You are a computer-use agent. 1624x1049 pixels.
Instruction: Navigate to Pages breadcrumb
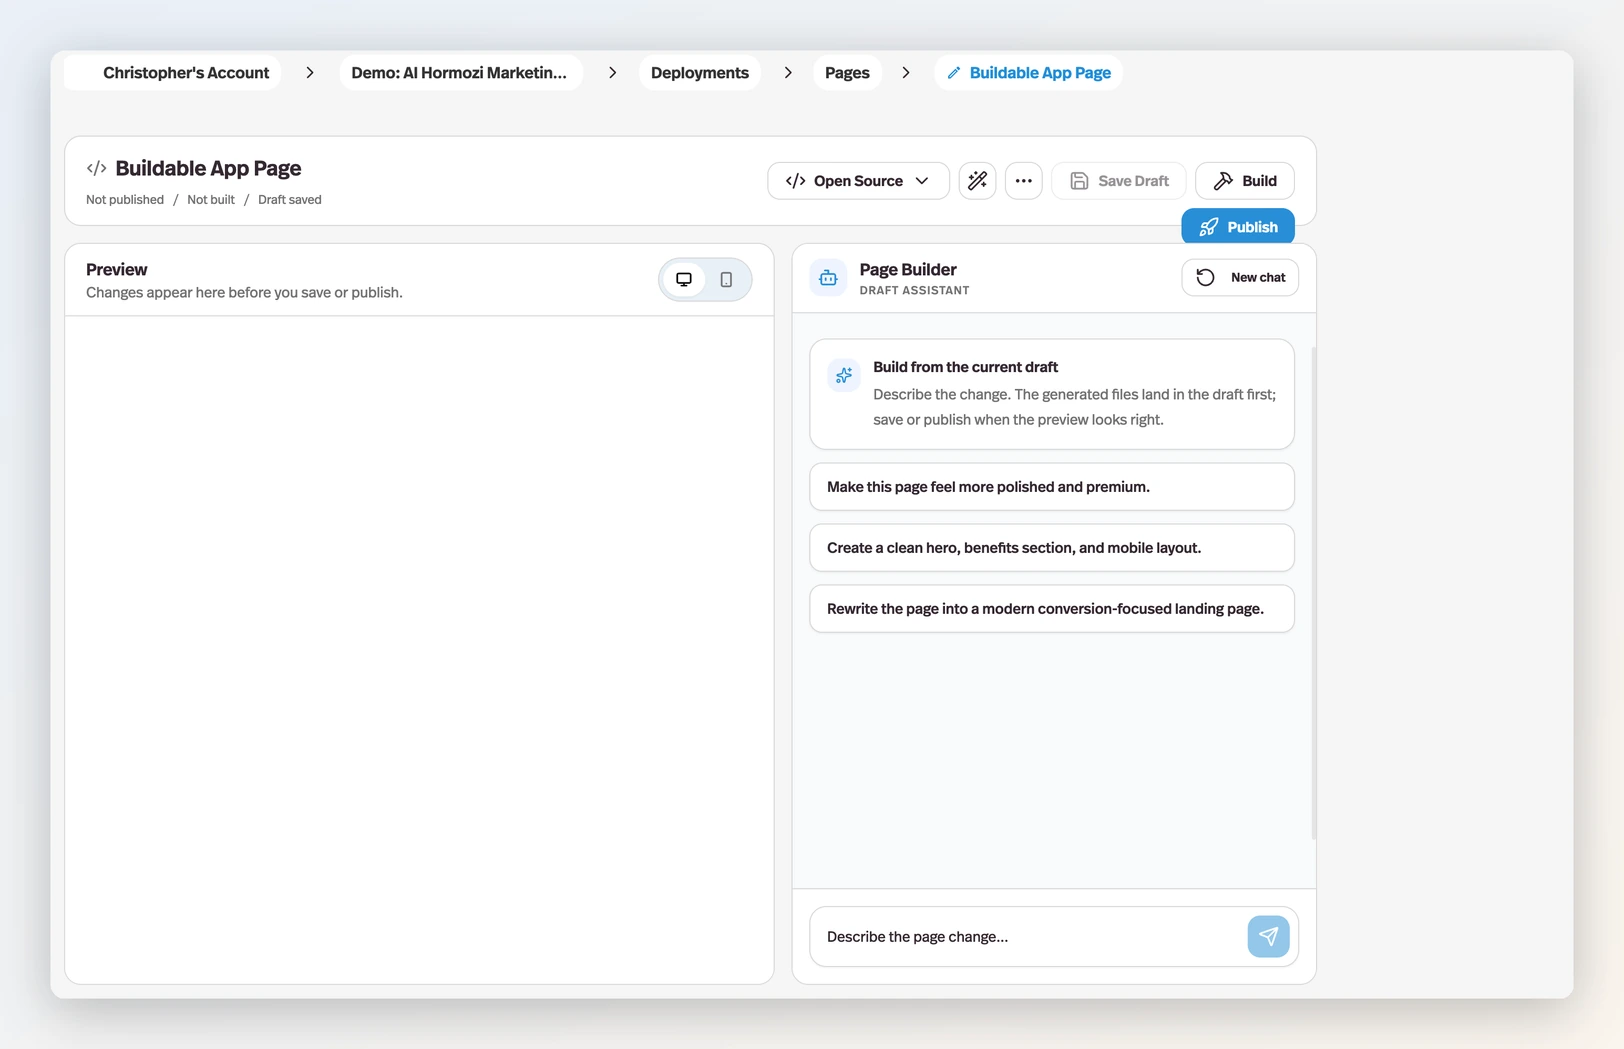coord(847,73)
